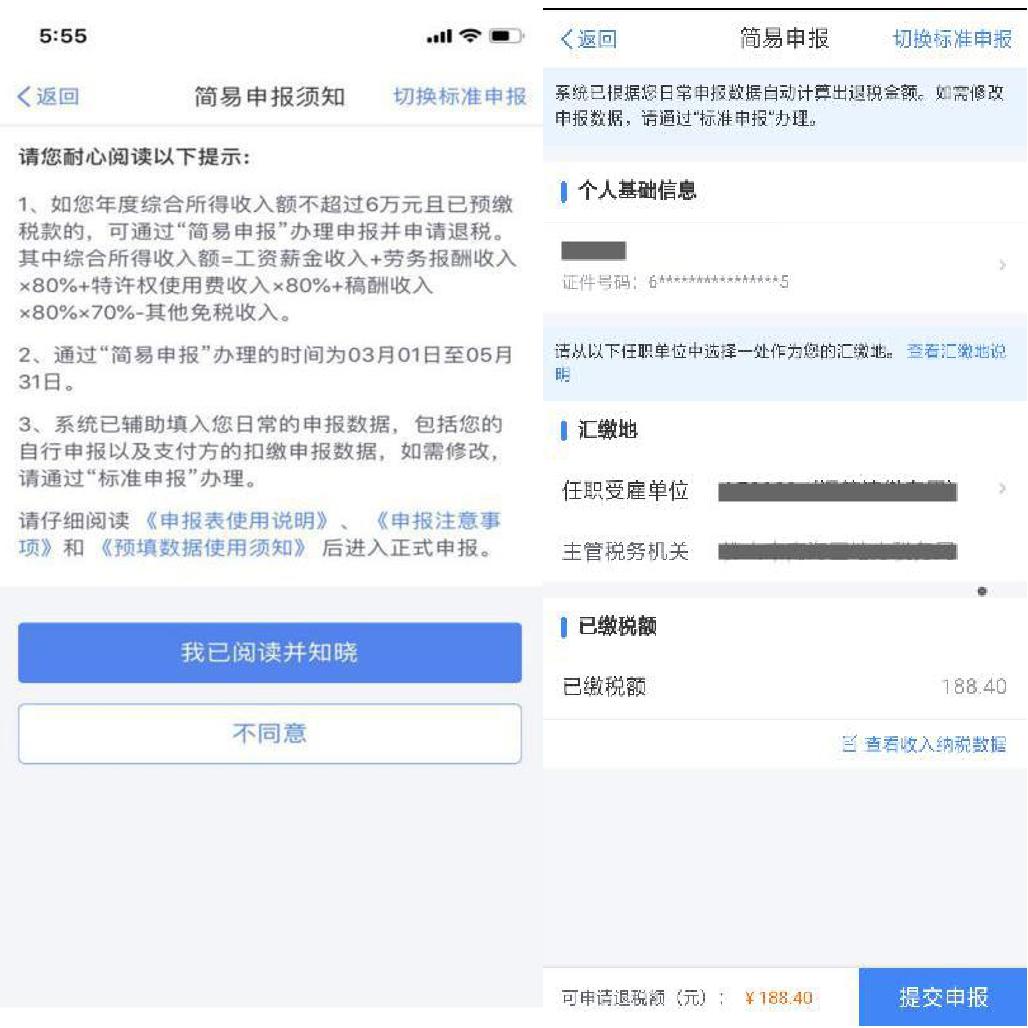
Task: Tap the back arrow on 简易申报须知 screen
Action: 24,96
